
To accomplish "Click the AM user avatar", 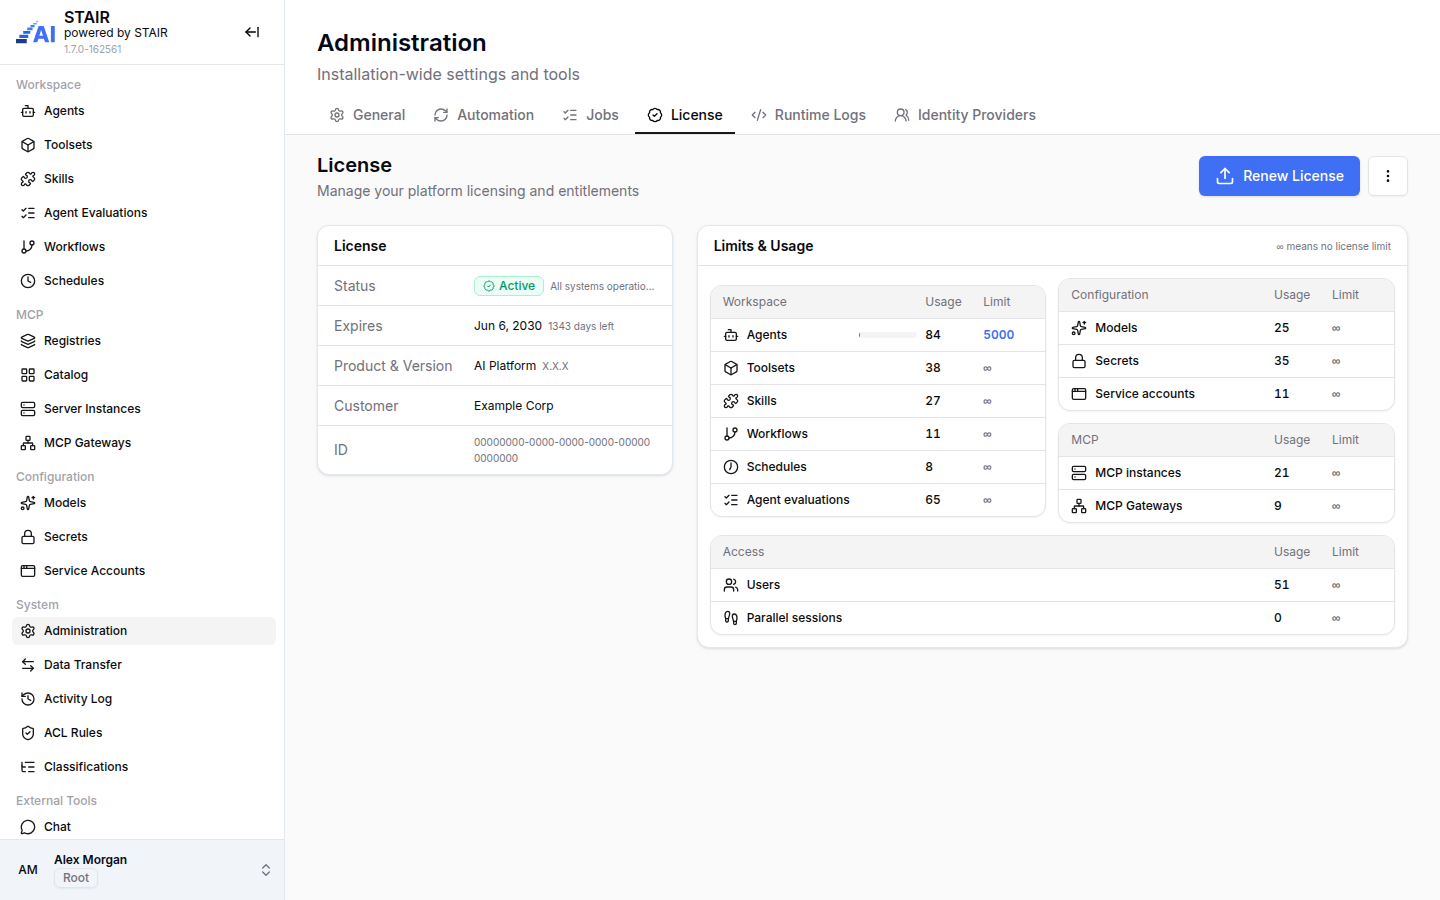I will 28,870.
